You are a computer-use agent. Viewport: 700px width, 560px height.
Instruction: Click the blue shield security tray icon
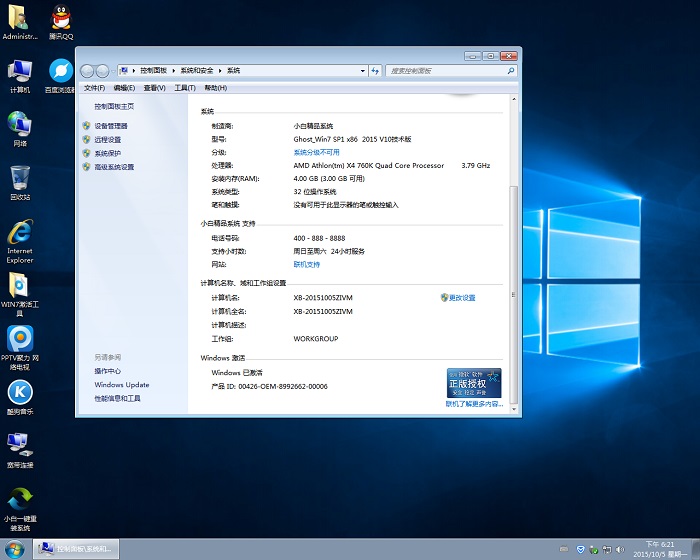[x=580, y=549]
